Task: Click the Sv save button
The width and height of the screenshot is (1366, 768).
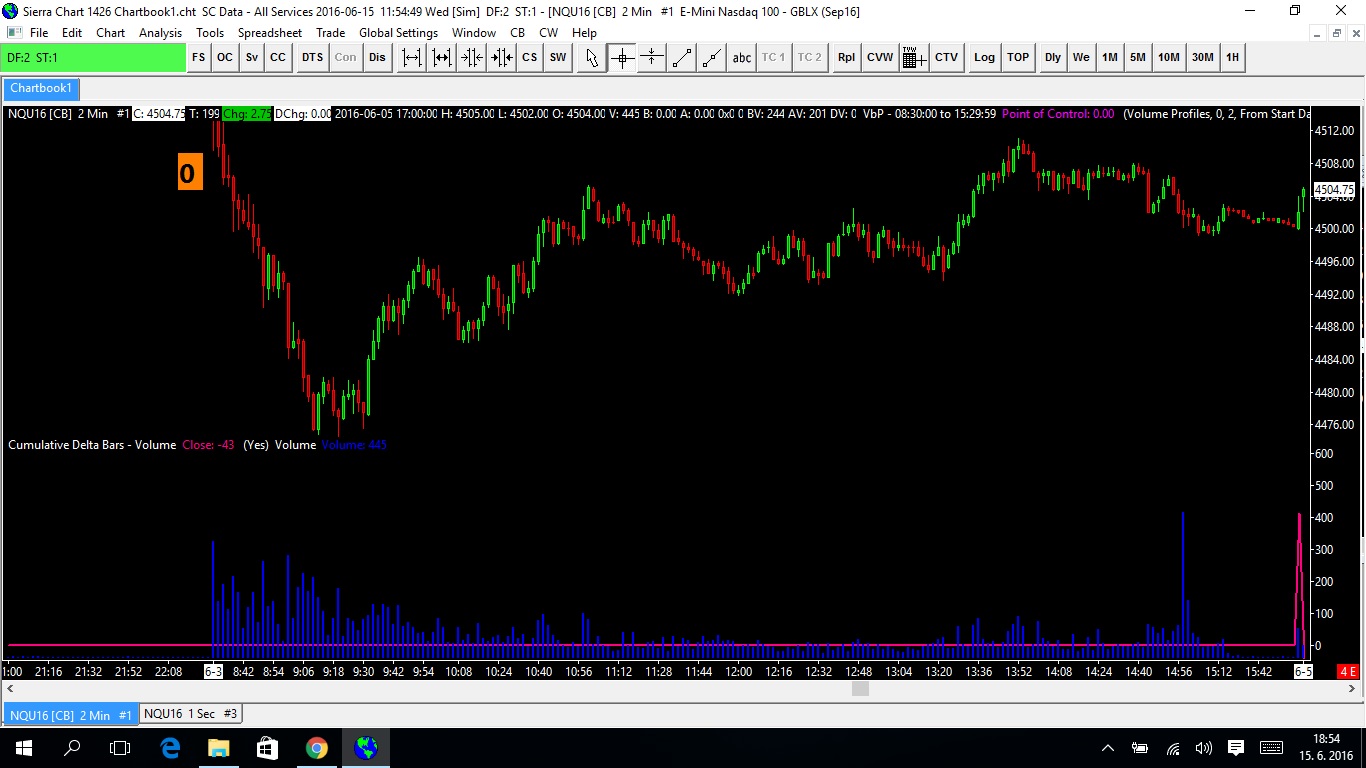Action: tap(252, 57)
